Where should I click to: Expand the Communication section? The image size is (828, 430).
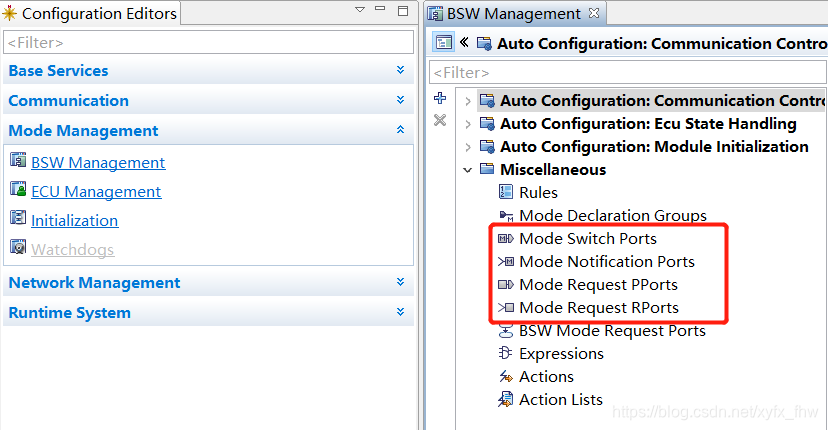click(400, 100)
